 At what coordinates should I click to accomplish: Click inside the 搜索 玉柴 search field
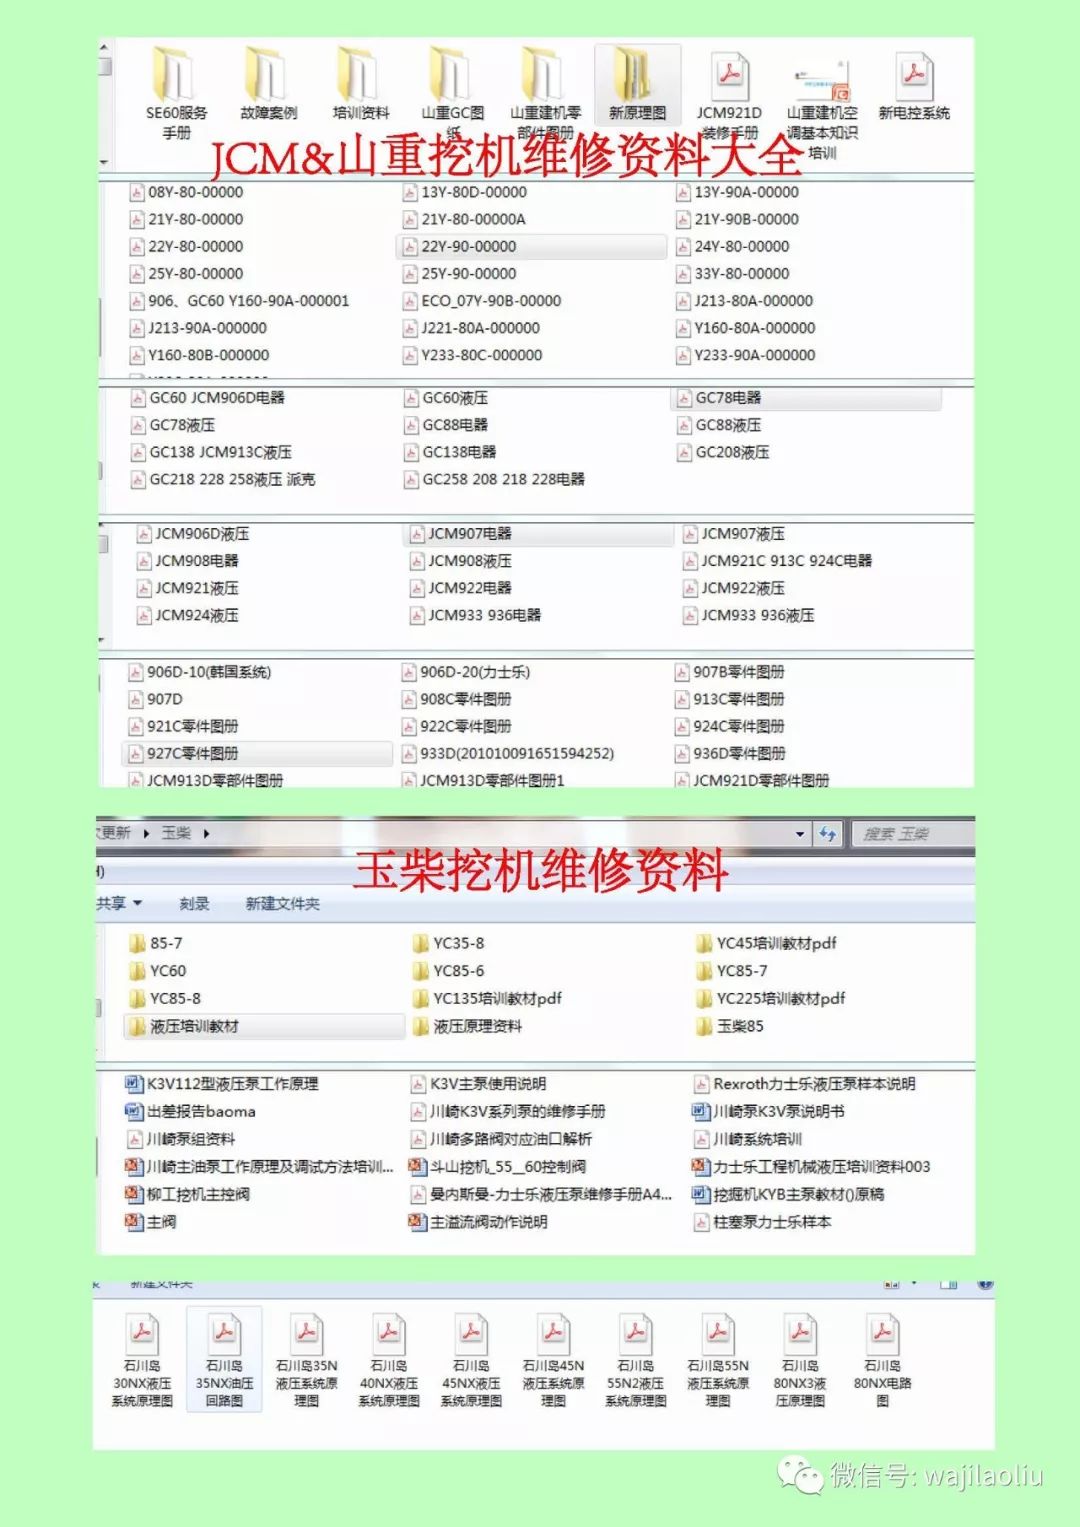tap(905, 832)
